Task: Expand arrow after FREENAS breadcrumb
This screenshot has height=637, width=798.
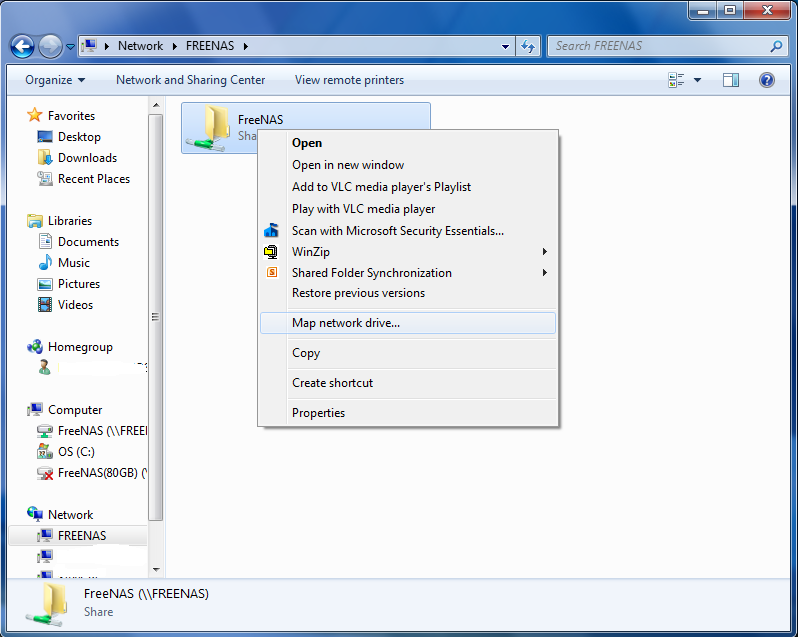Action: click(x=246, y=46)
